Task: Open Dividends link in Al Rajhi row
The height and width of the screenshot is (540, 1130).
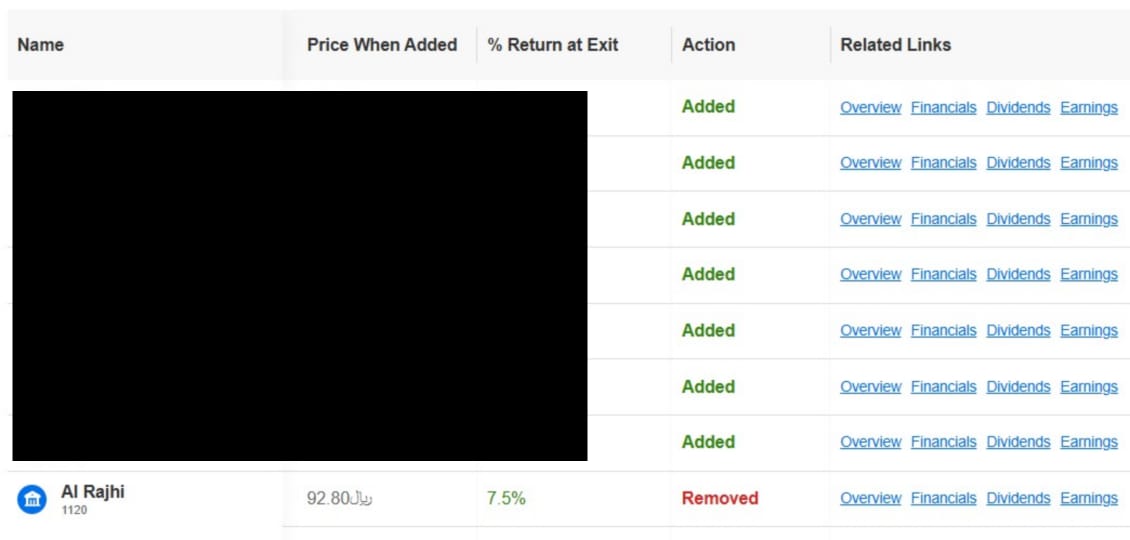Action: pyautogui.click(x=1018, y=498)
